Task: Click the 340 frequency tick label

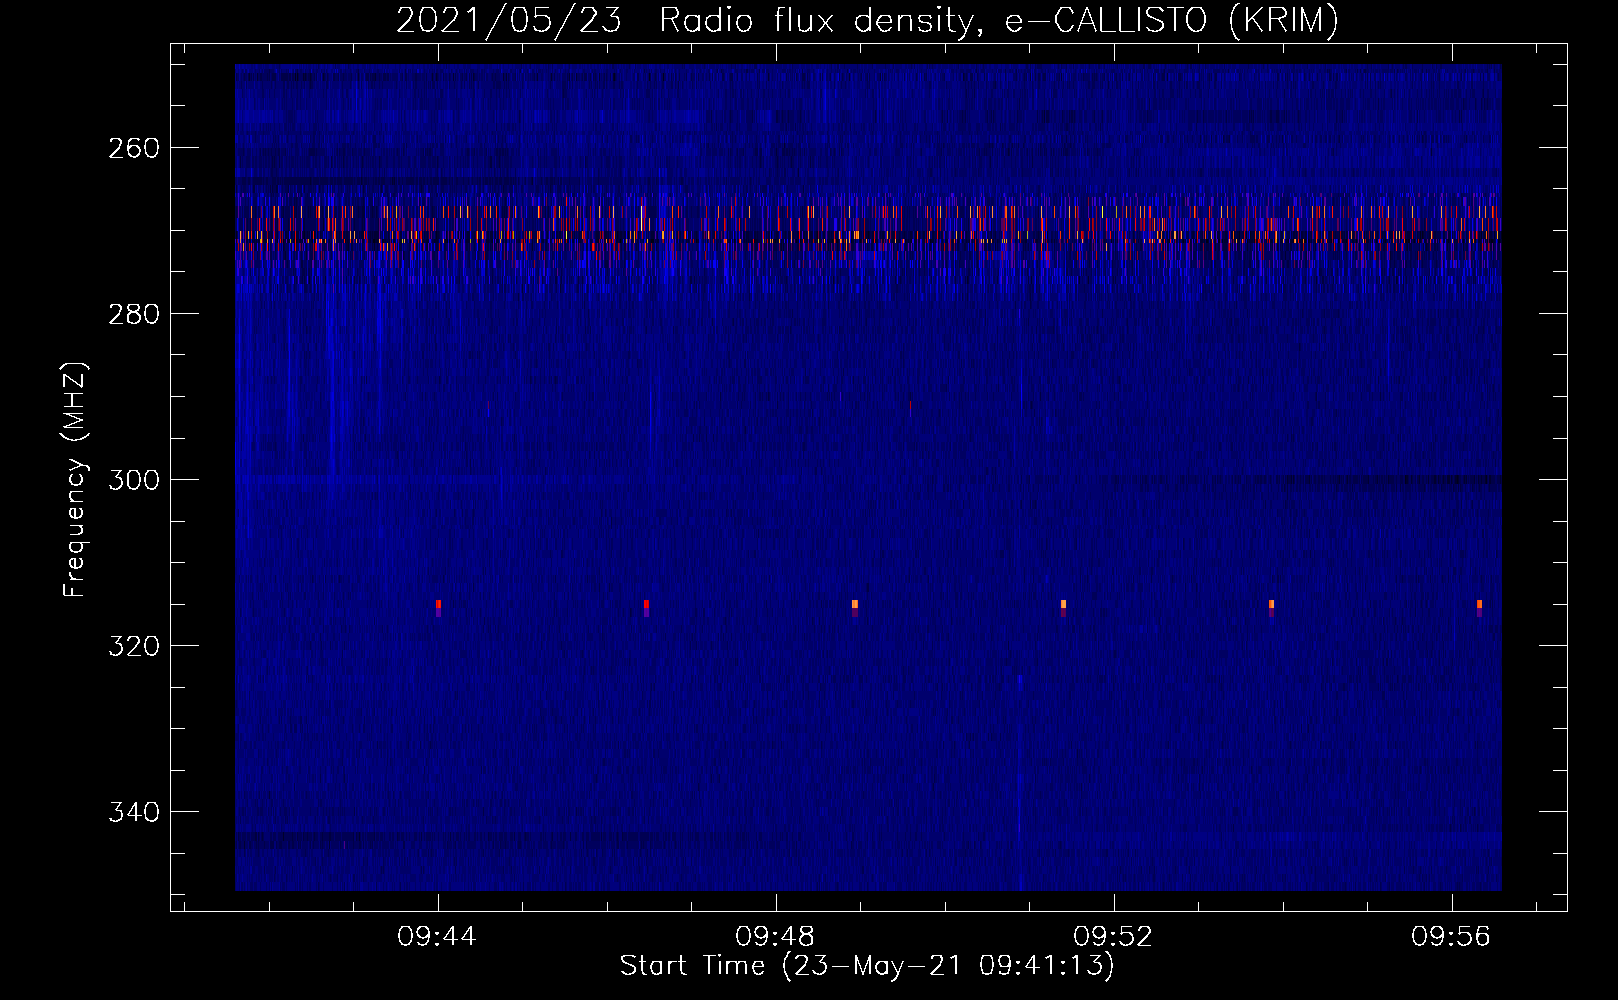Action: [132, 812]
